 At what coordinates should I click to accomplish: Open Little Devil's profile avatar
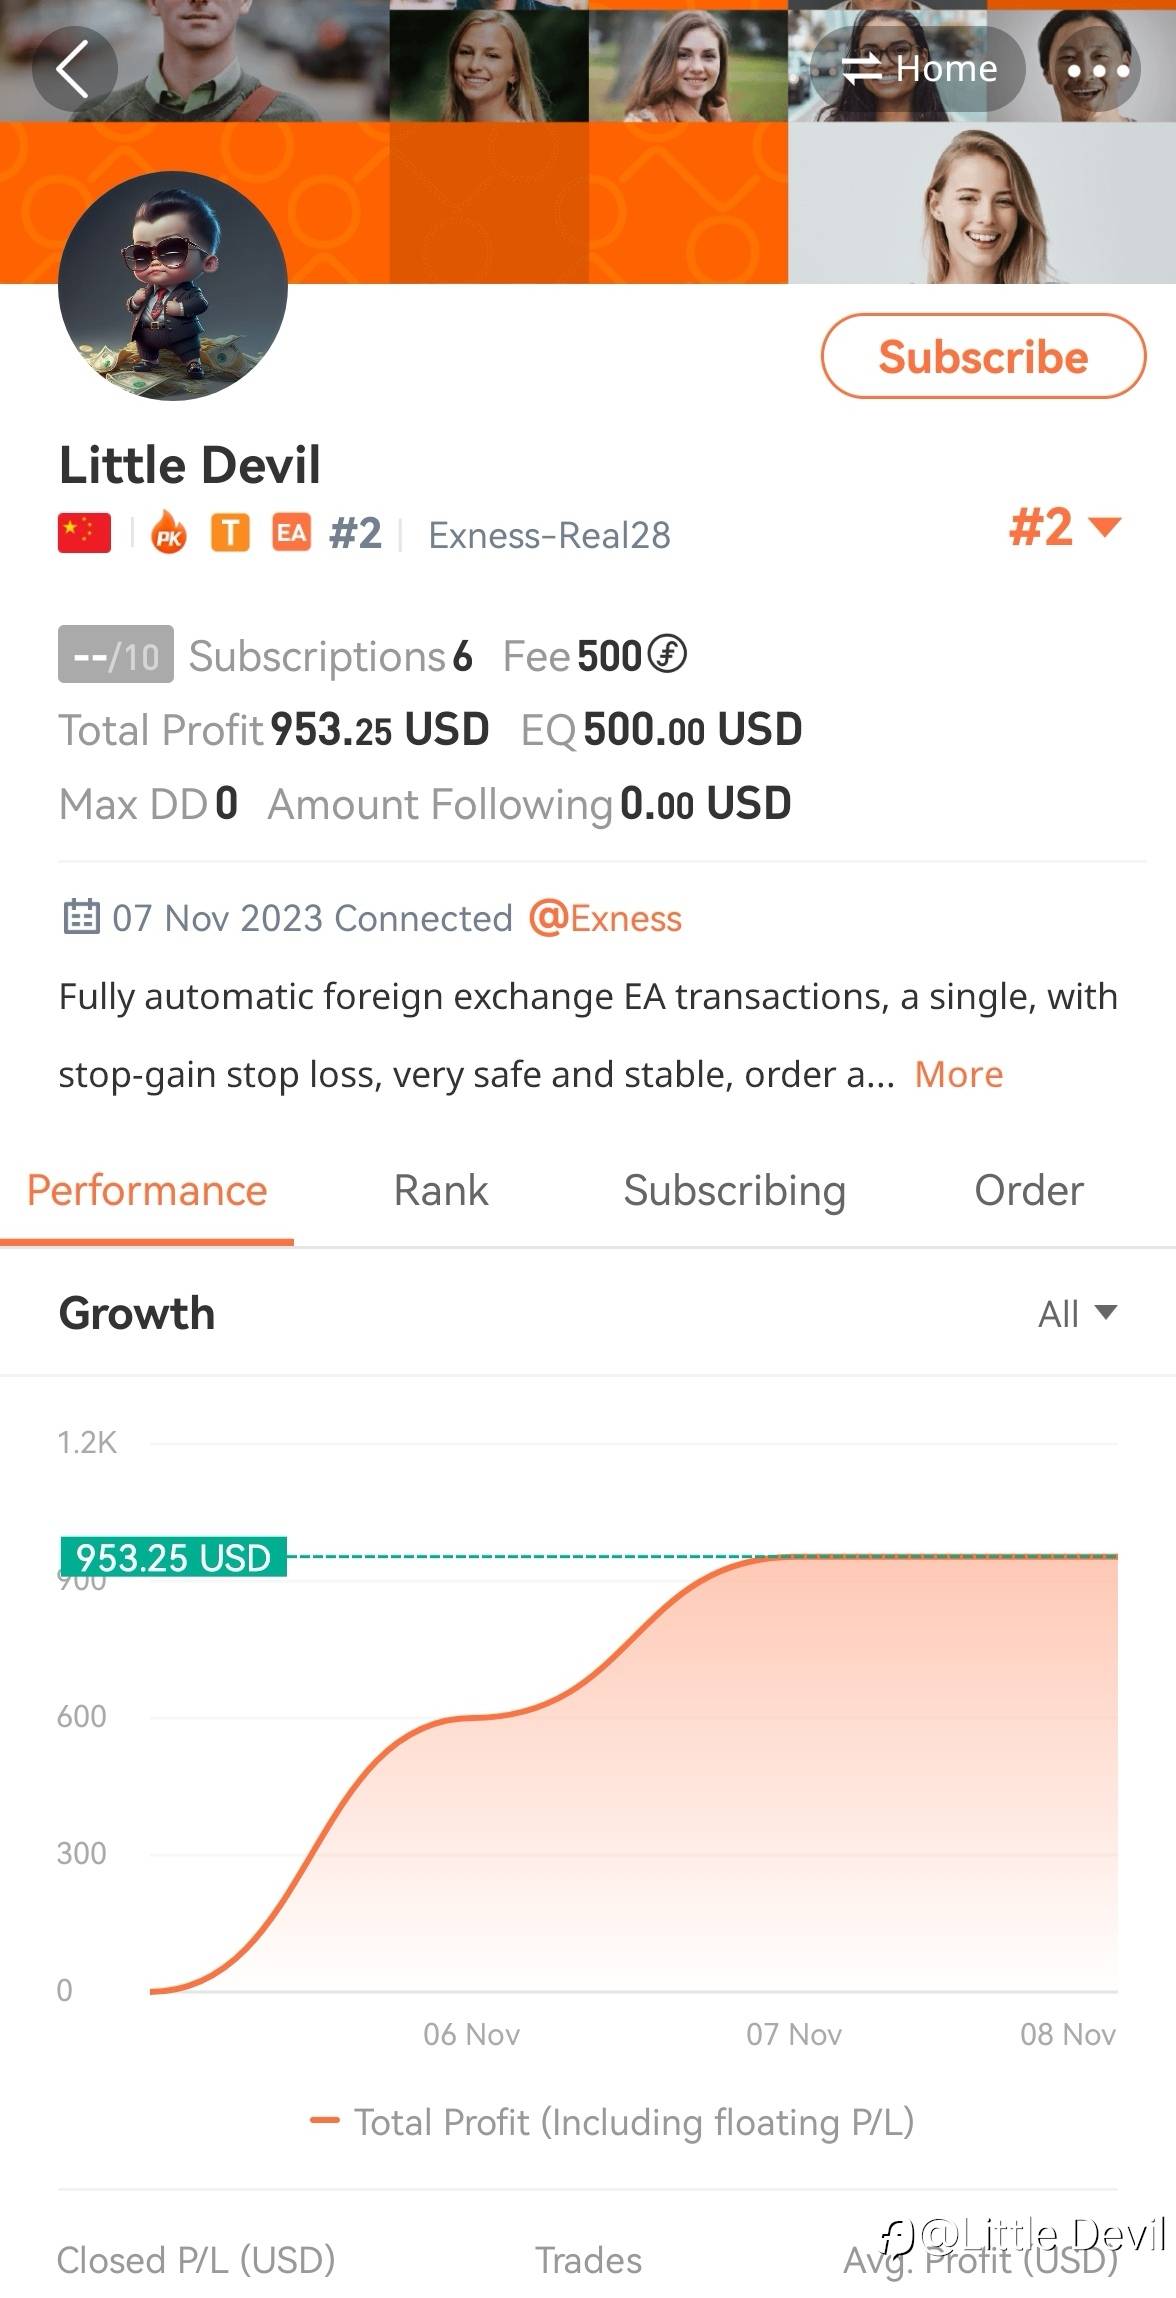[x=173, y=286]
